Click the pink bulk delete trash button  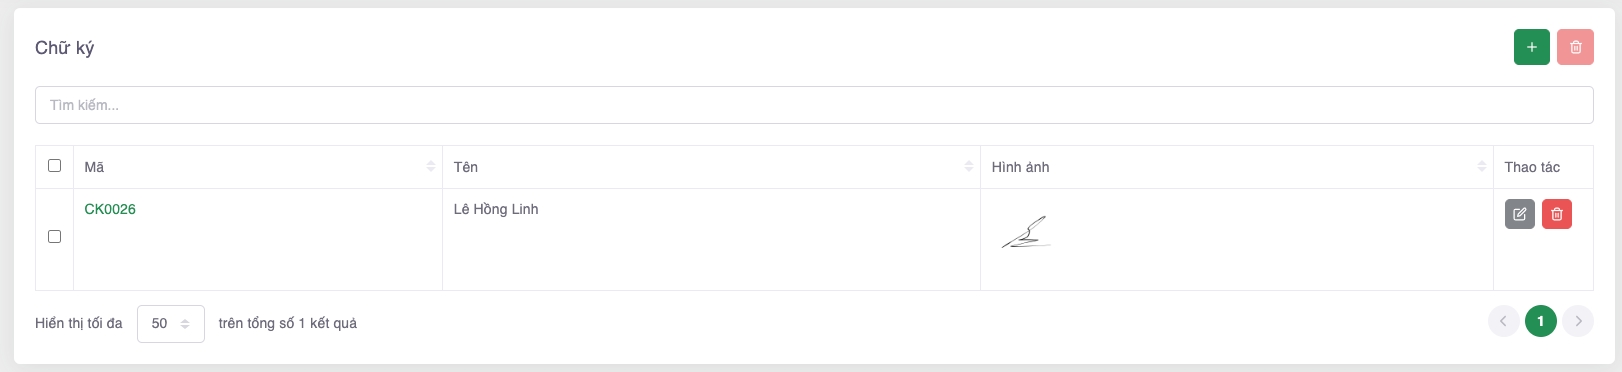coord(1575,47)
